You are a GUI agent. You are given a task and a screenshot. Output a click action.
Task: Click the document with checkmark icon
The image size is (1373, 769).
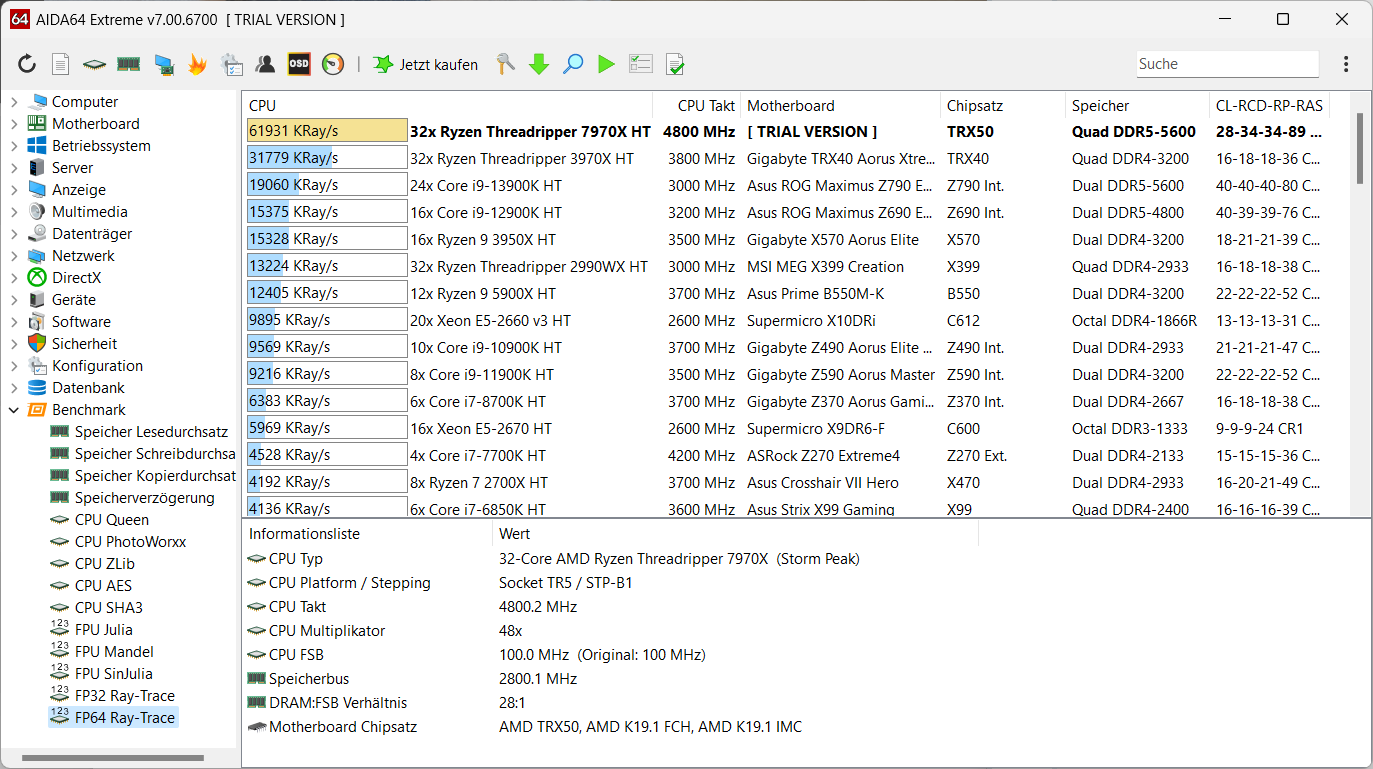pos(675,64)
